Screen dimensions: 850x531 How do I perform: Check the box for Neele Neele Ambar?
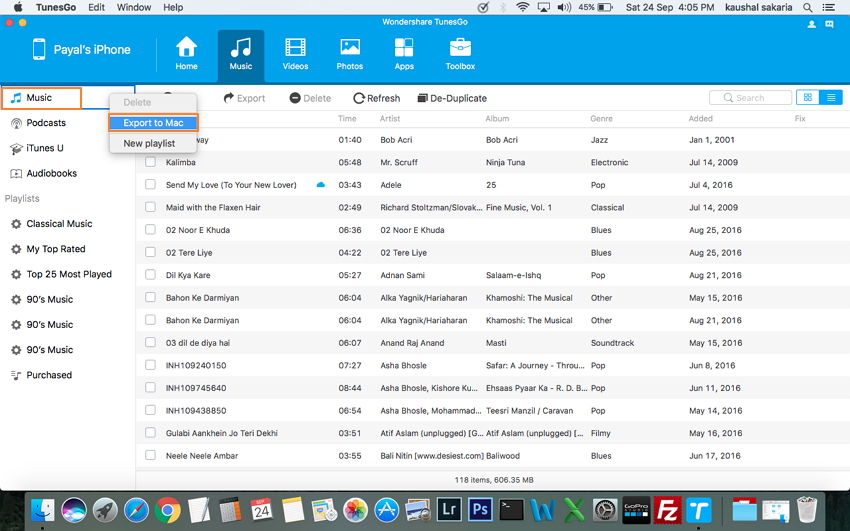(150, 455)
